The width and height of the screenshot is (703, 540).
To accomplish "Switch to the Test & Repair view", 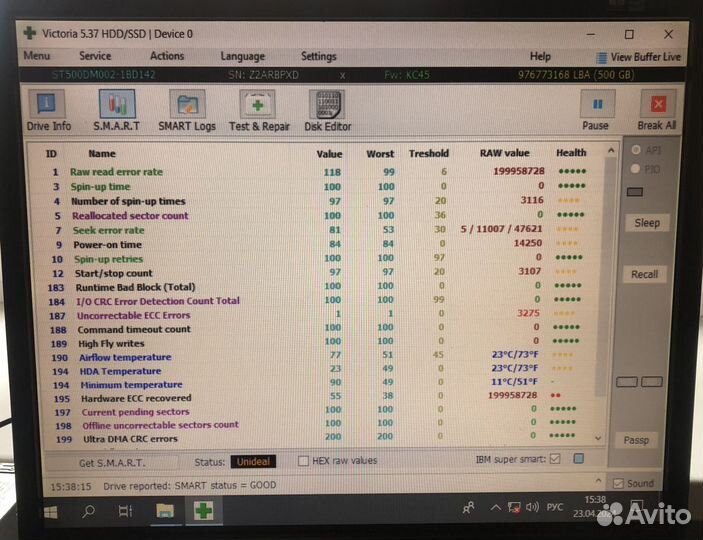I will point(259,110).
